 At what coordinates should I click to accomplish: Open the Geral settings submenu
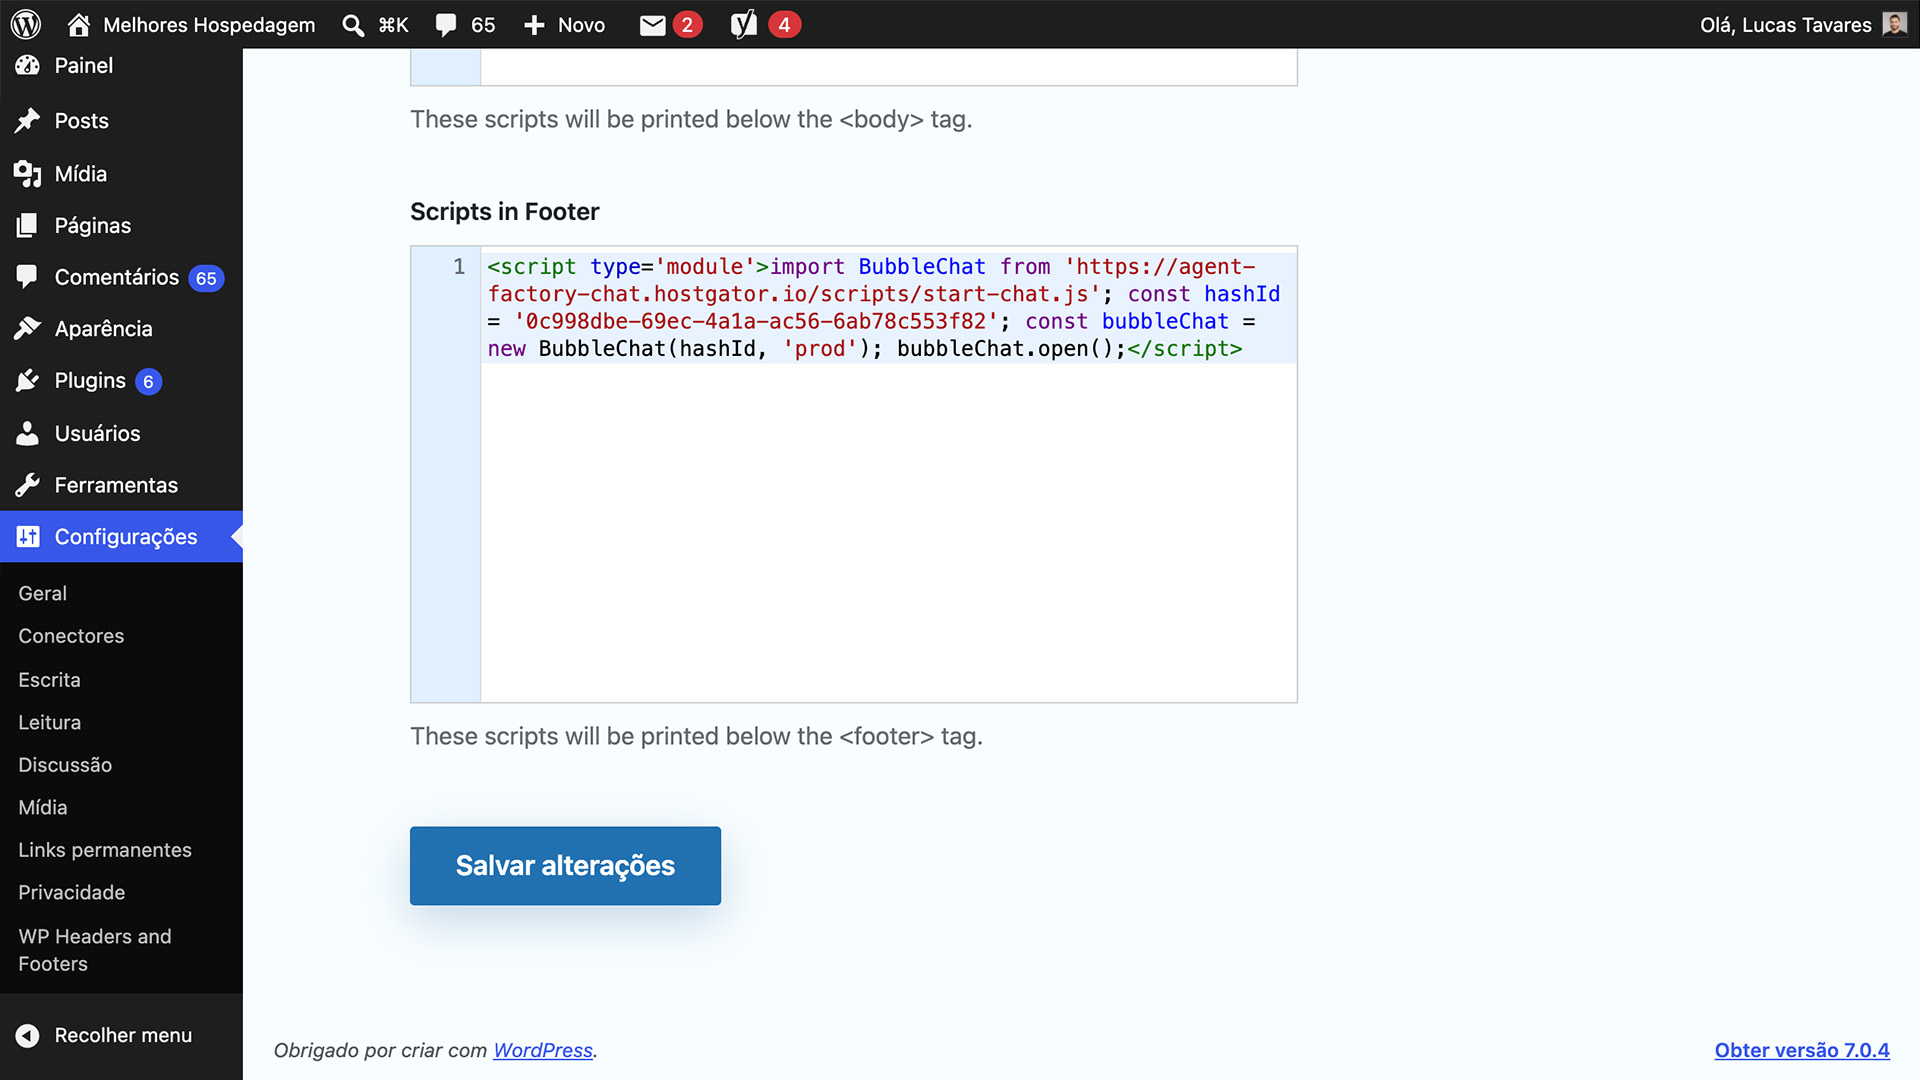(42, 593)
